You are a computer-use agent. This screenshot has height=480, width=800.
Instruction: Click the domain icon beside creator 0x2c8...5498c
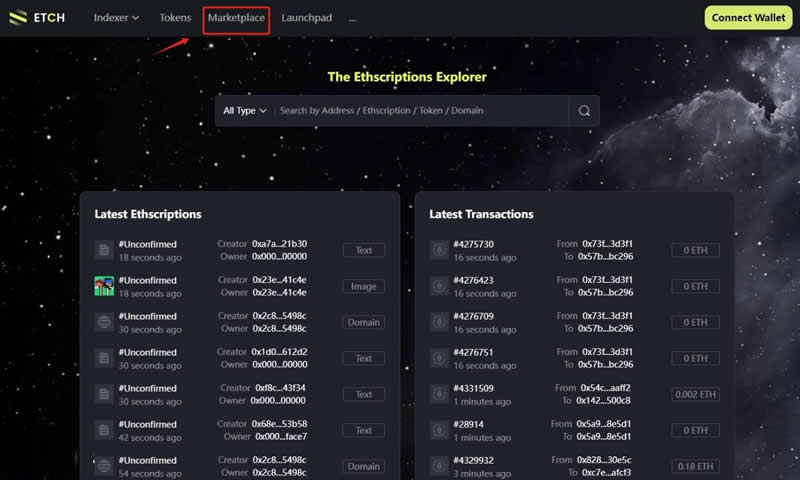pyautogui.click(x=104, y=322)
